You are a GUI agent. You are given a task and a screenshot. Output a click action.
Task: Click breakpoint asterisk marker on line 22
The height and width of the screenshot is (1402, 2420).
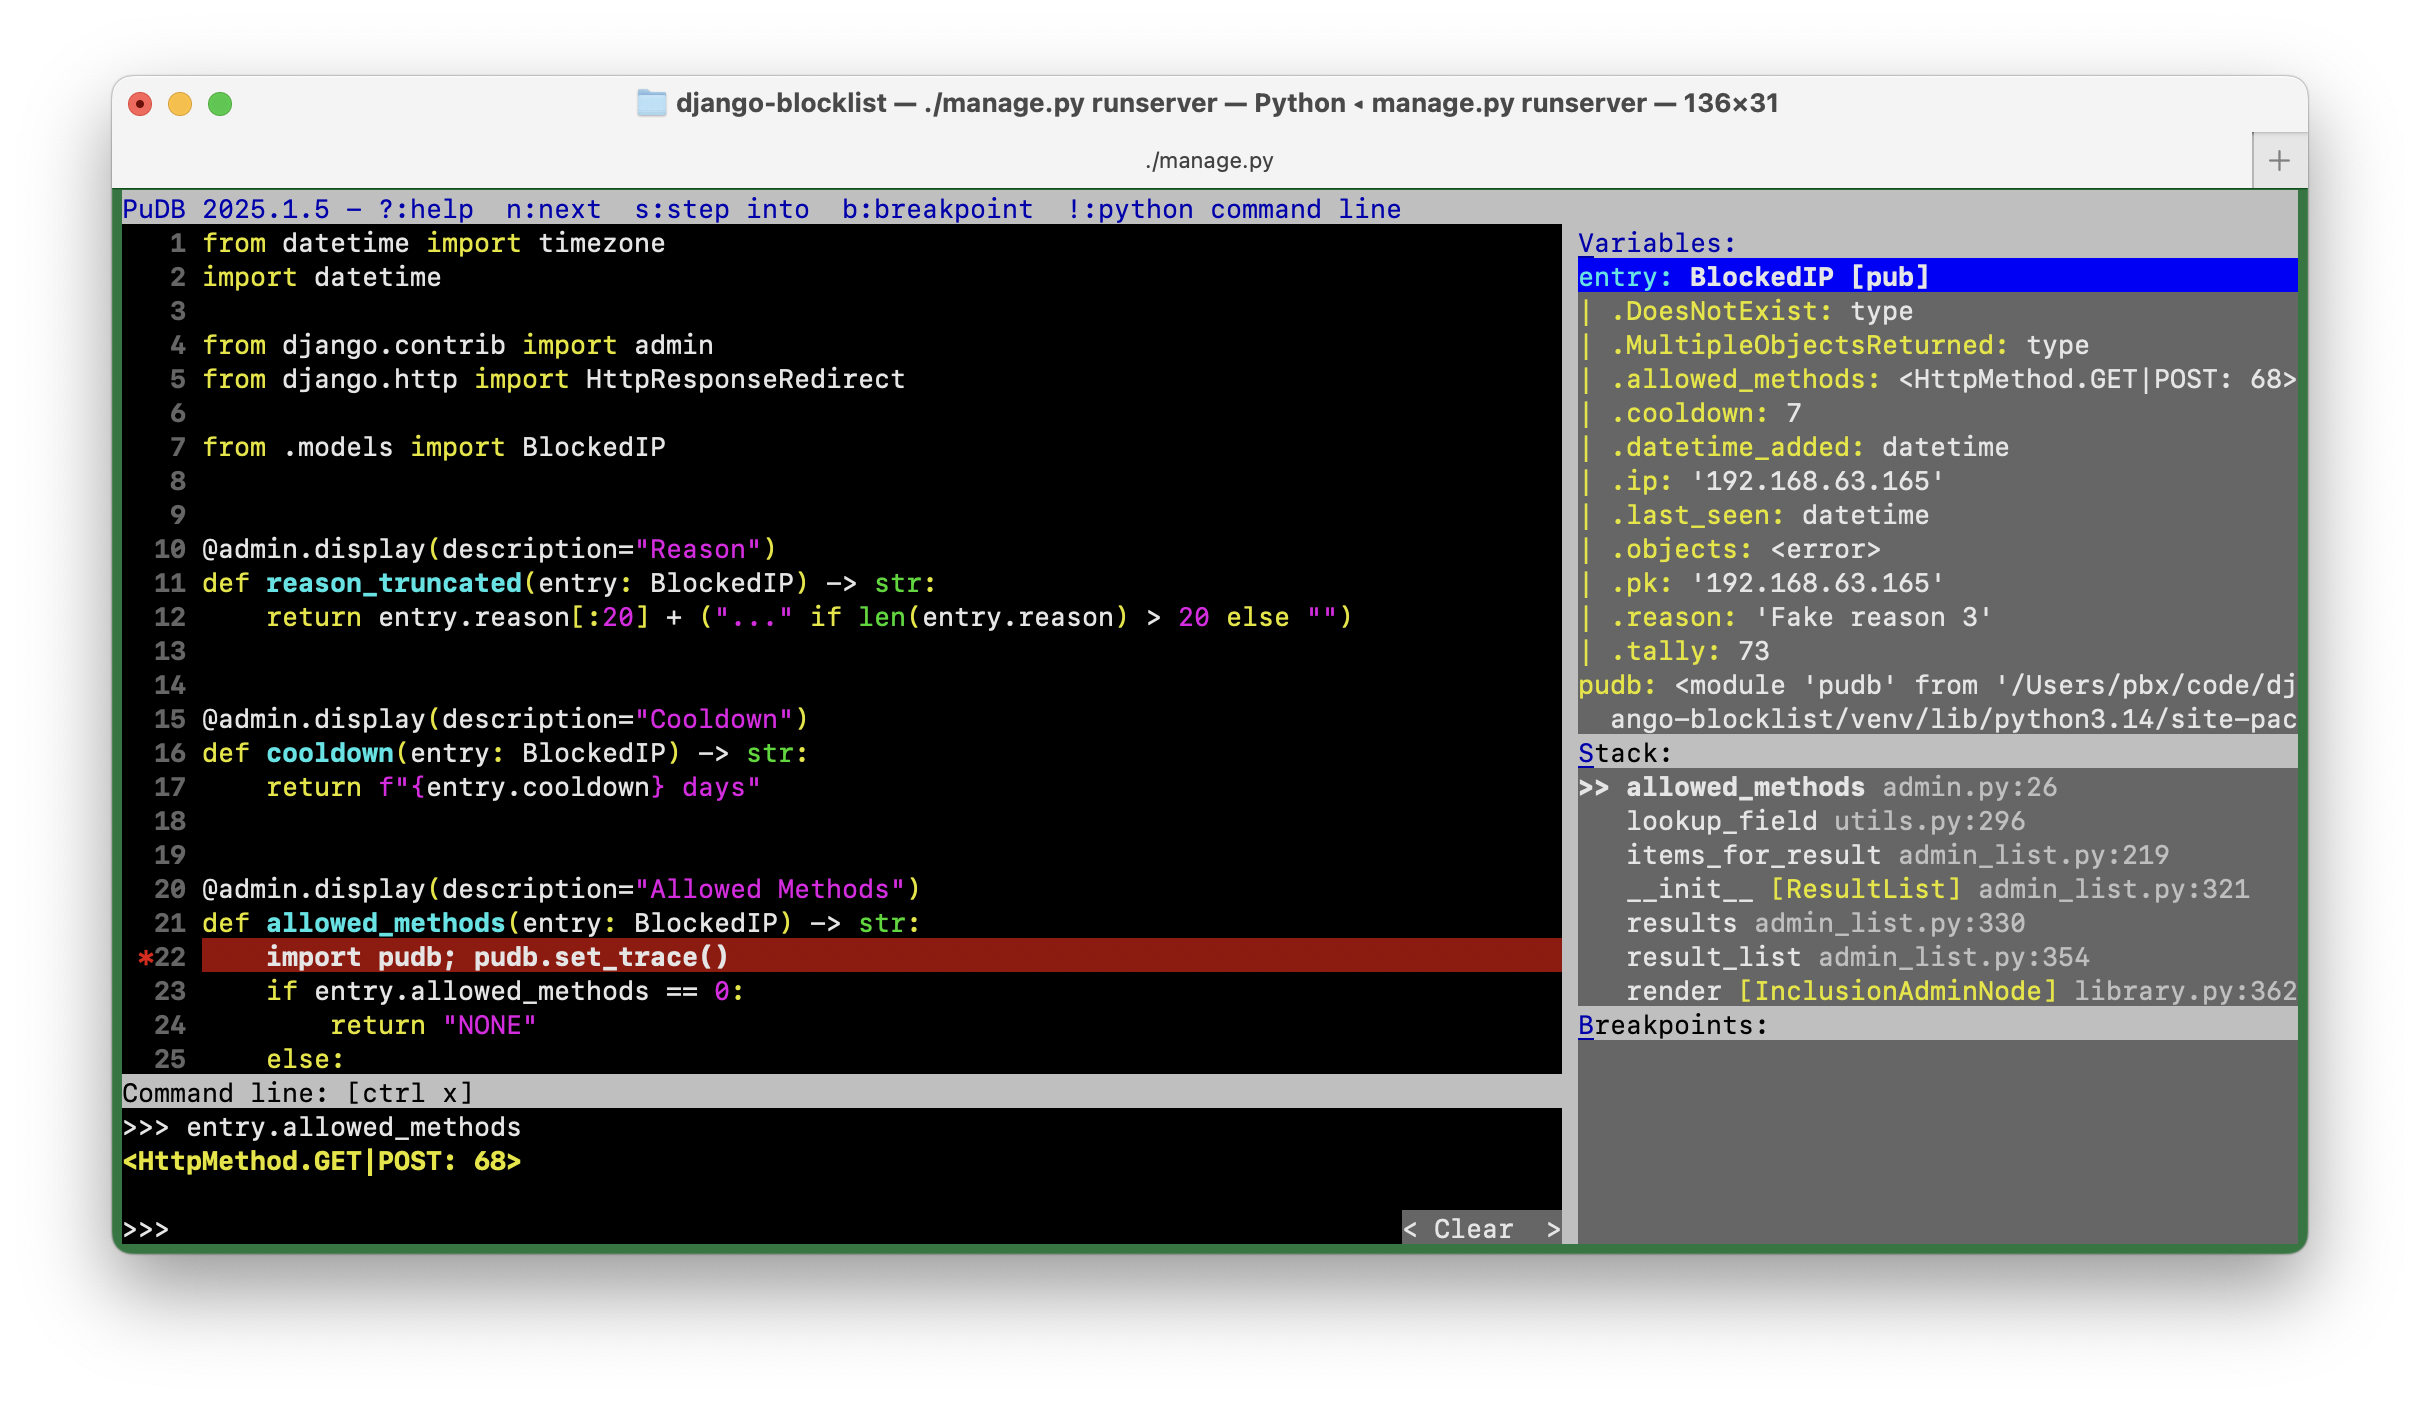(145, 957)
